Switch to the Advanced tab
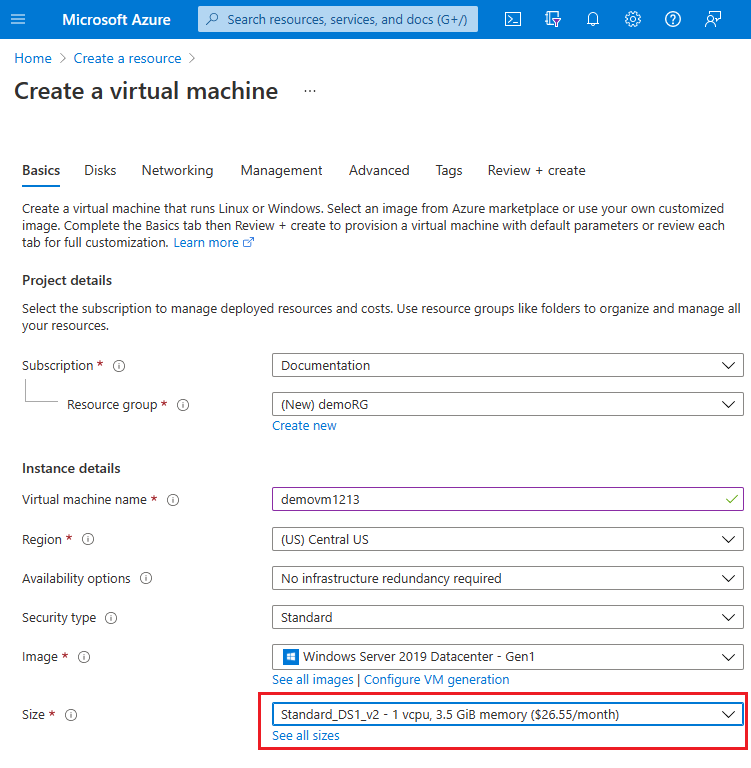The height and width of the screenshot is (768, 751). (379, 170)
